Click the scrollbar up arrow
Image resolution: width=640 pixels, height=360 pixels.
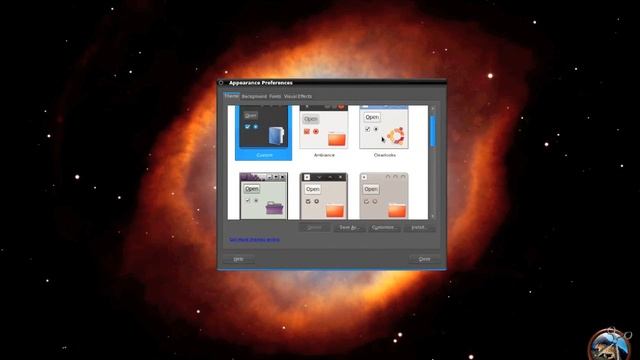(x=433, y=109)
